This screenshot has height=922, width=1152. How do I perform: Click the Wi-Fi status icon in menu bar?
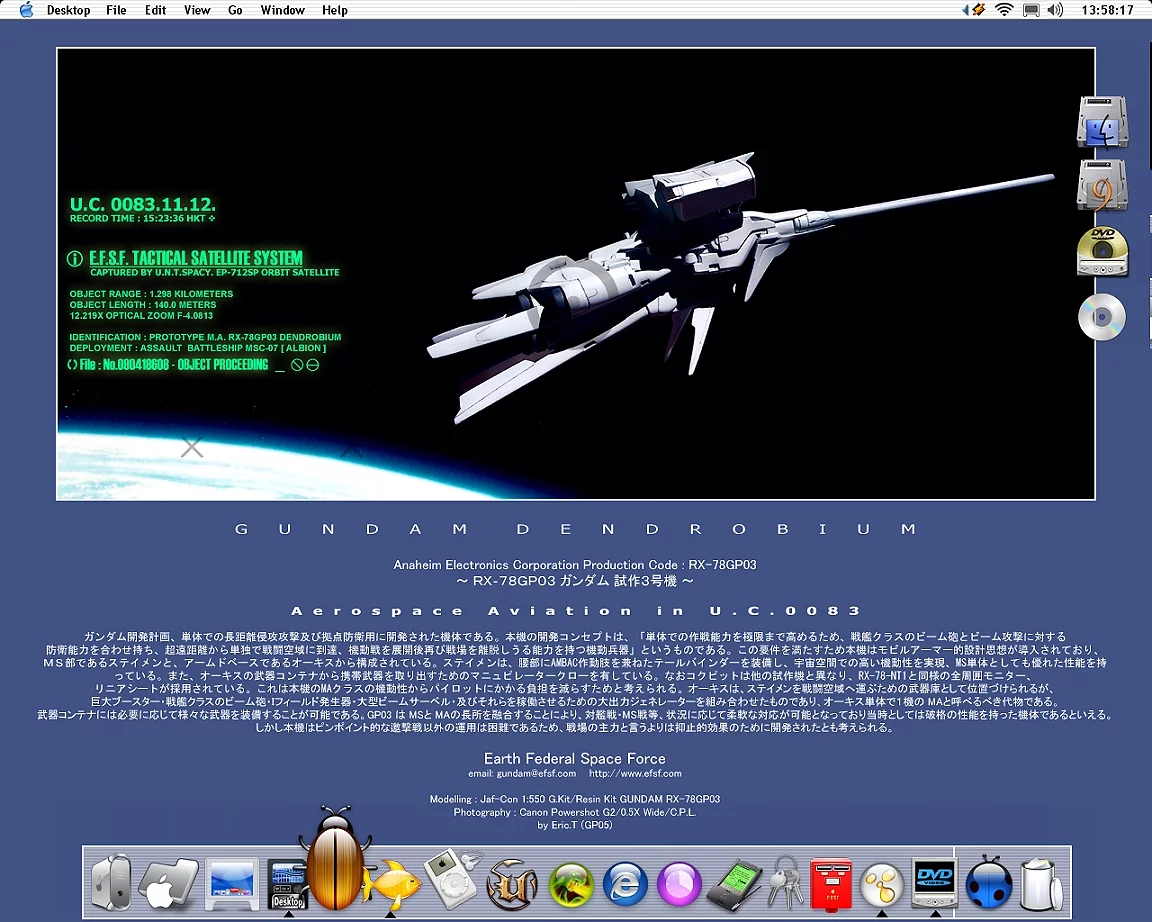tap(1004, 10)
